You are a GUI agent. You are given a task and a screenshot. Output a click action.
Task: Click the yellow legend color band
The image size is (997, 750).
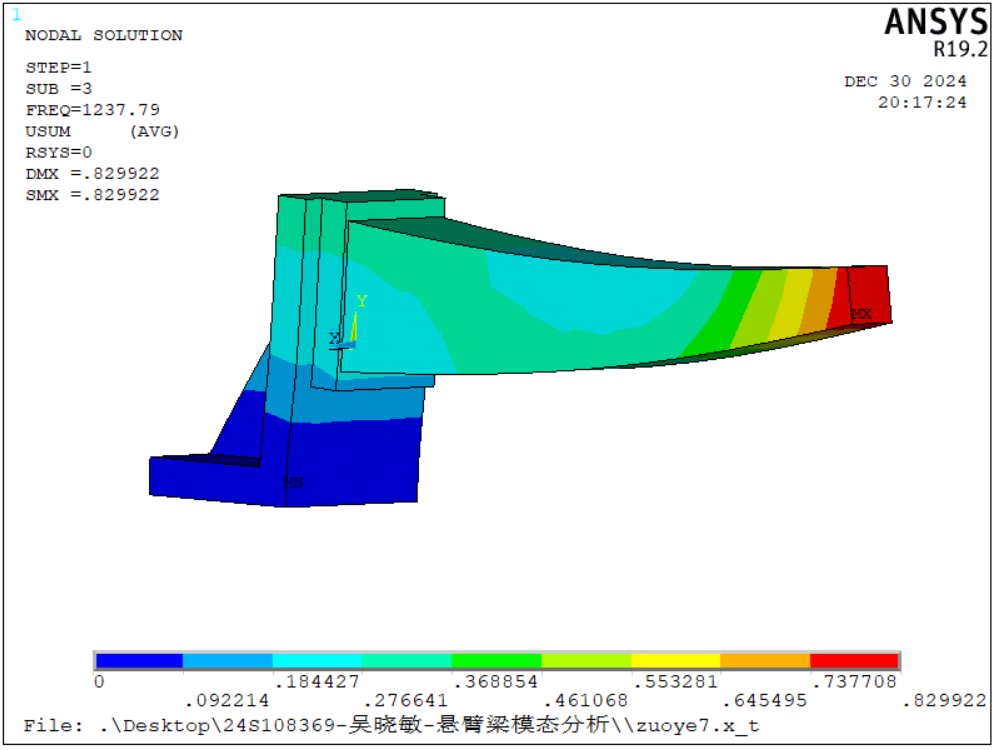[x=676, y=662]
